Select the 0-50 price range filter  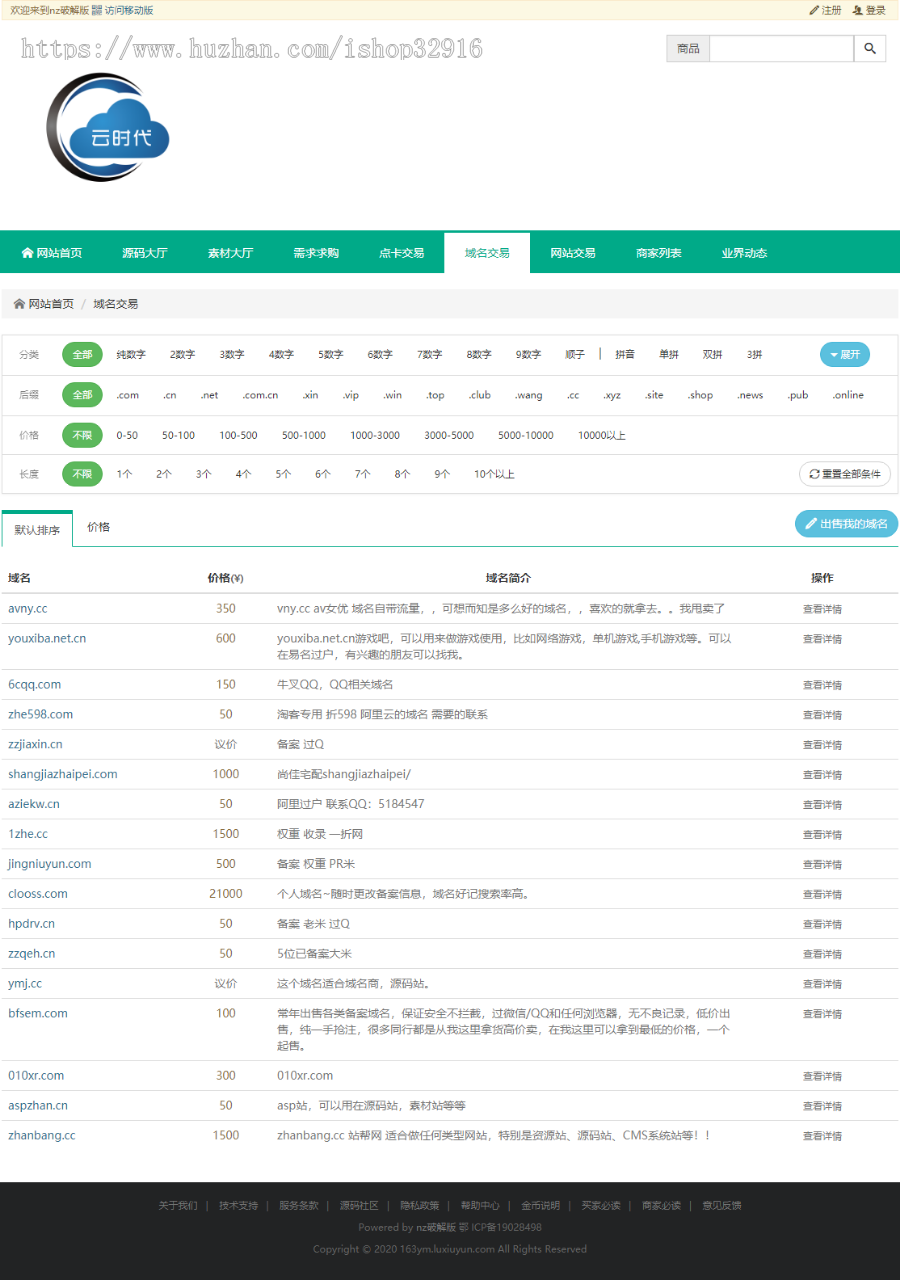click(126, 434)
